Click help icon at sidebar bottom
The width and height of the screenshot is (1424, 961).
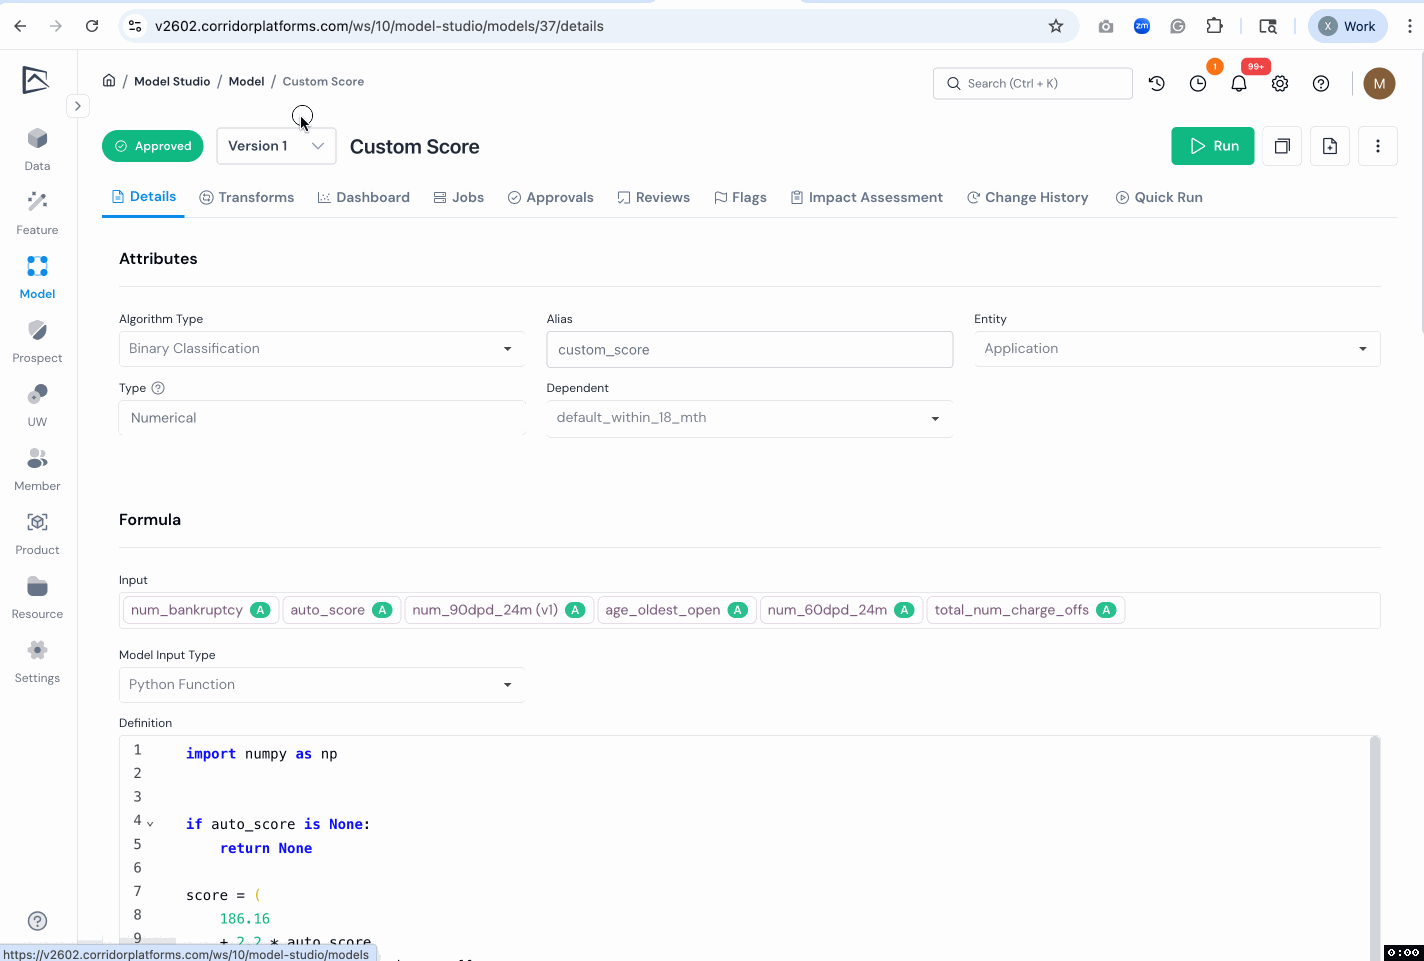tap(37, 921)
